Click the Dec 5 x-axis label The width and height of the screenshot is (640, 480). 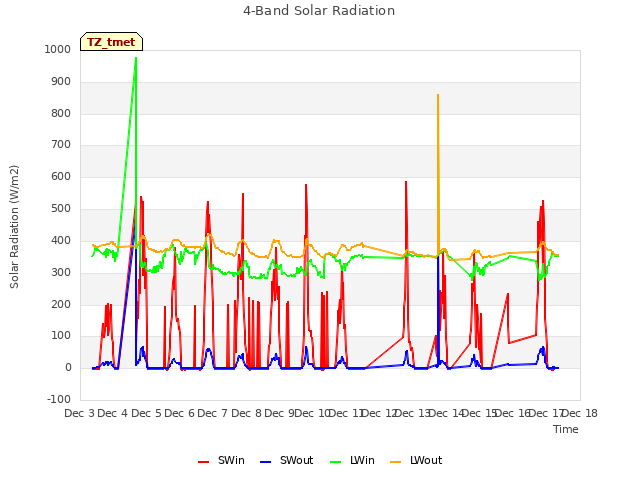[147, 413]
